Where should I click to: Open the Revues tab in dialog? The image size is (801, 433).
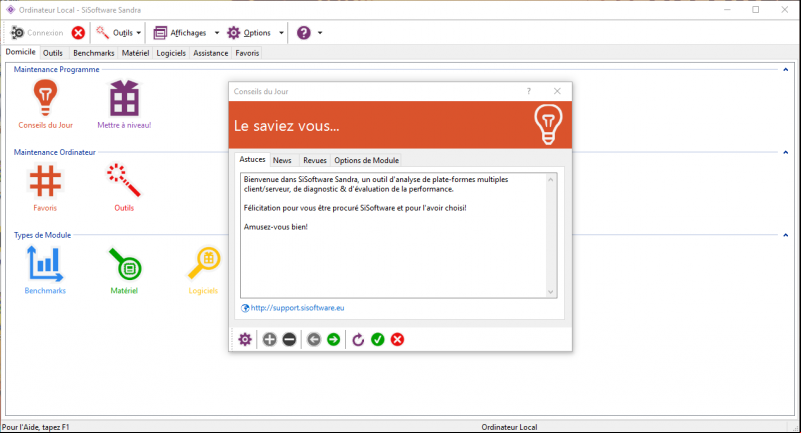tap(315, 160)
